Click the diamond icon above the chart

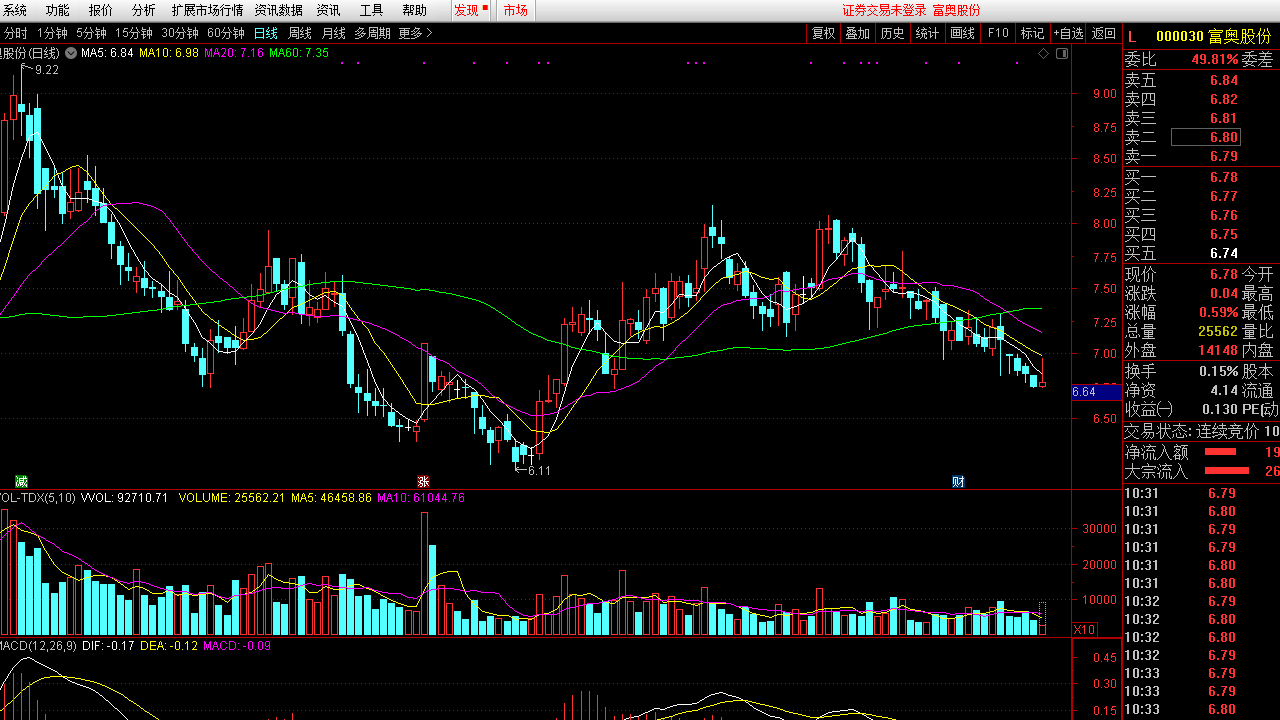[x=1043, y=52]
